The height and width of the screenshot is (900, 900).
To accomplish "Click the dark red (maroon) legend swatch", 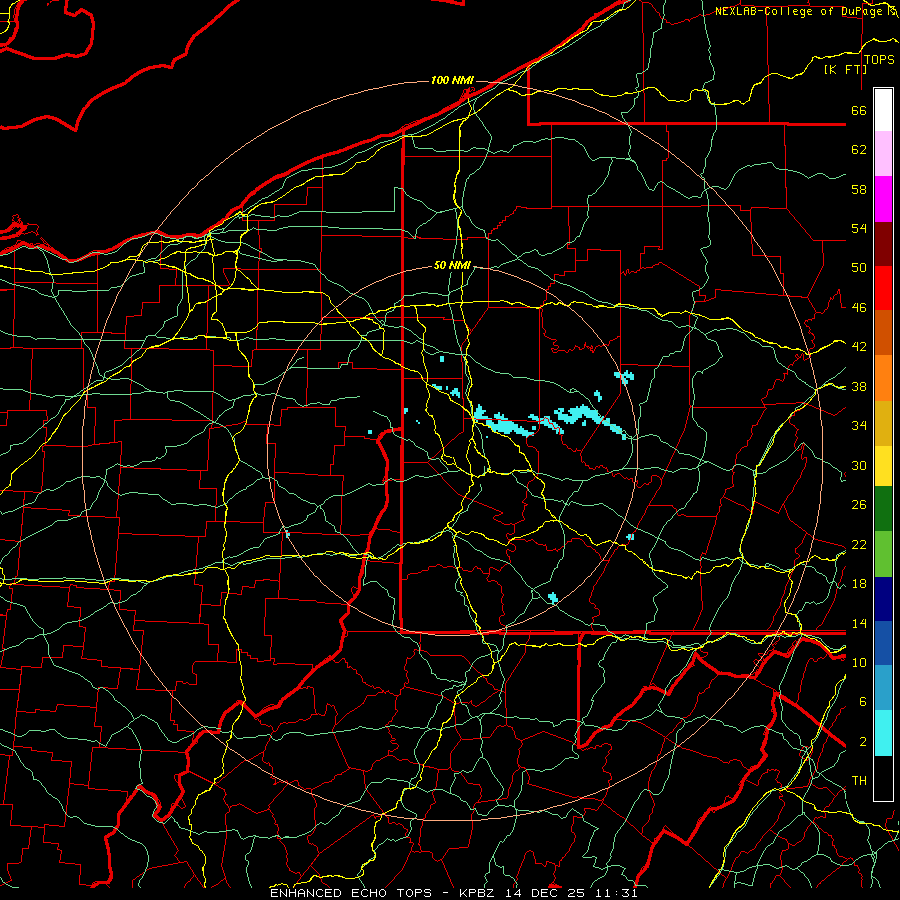I will [883, 244].
